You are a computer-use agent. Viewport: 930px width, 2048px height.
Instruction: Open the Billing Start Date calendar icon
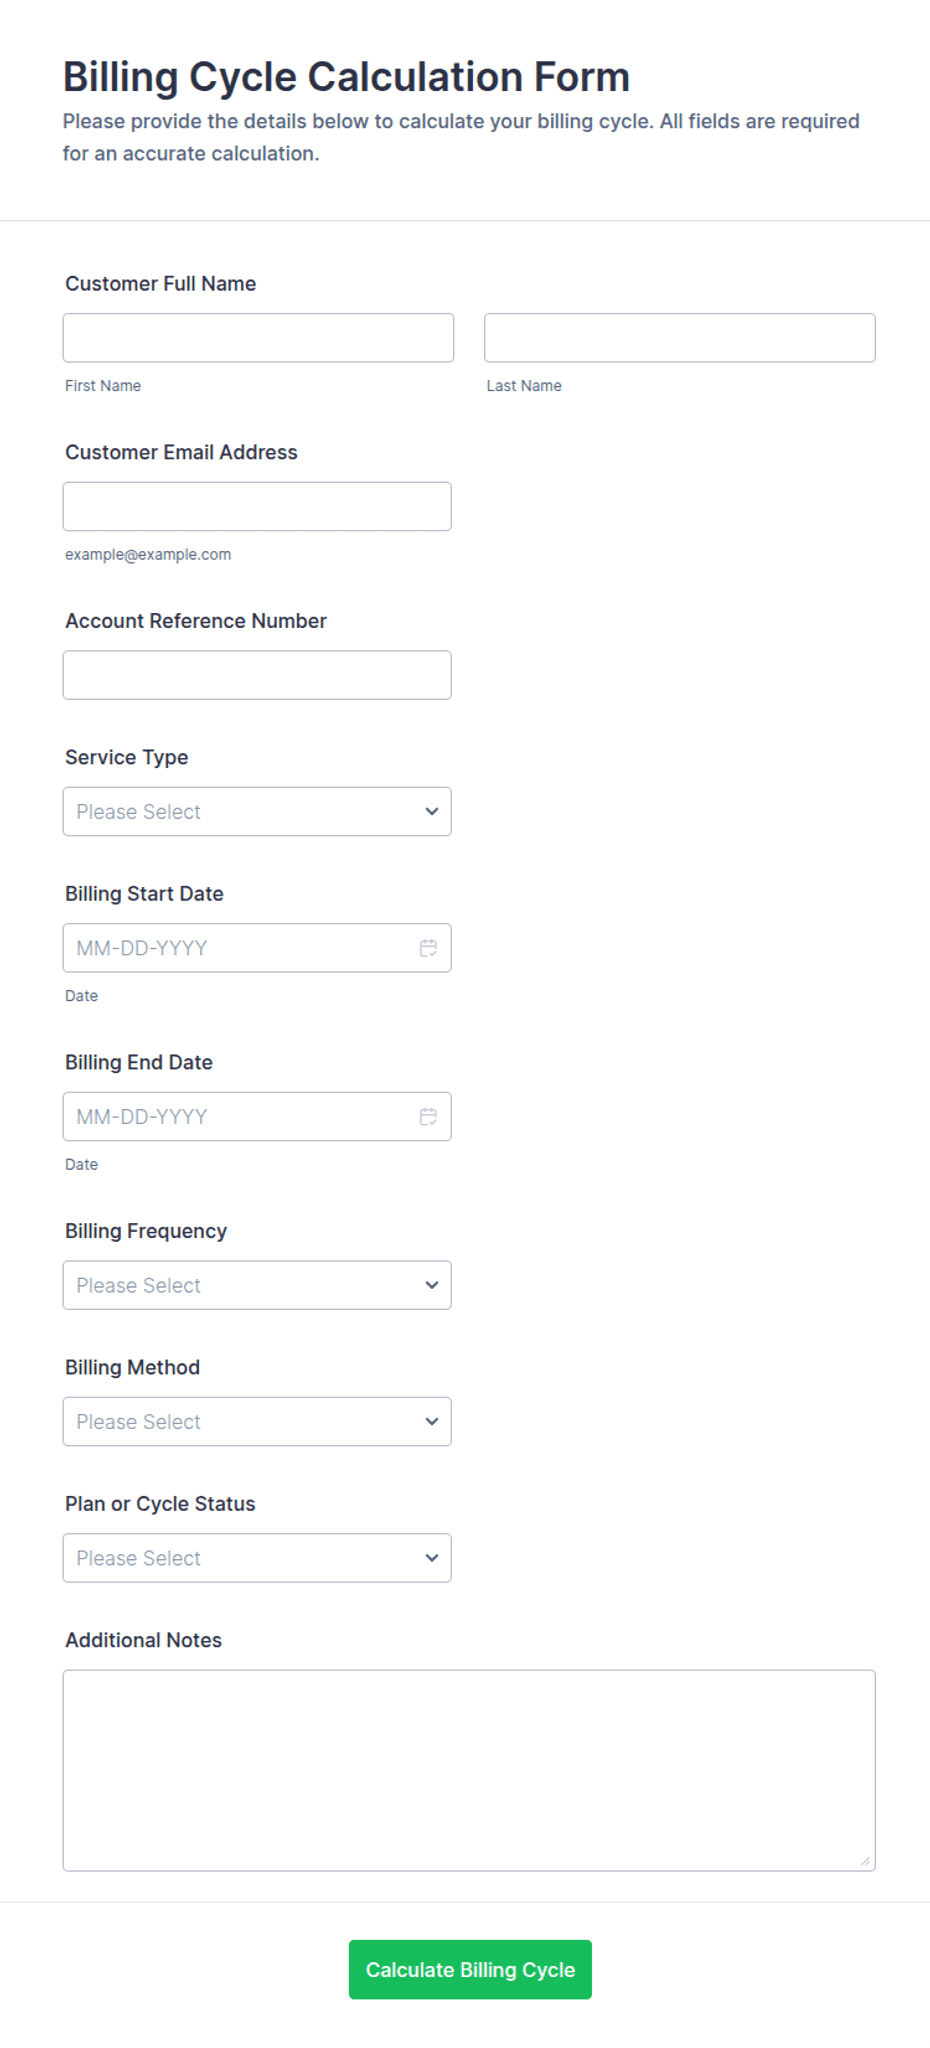pos(428,948)
